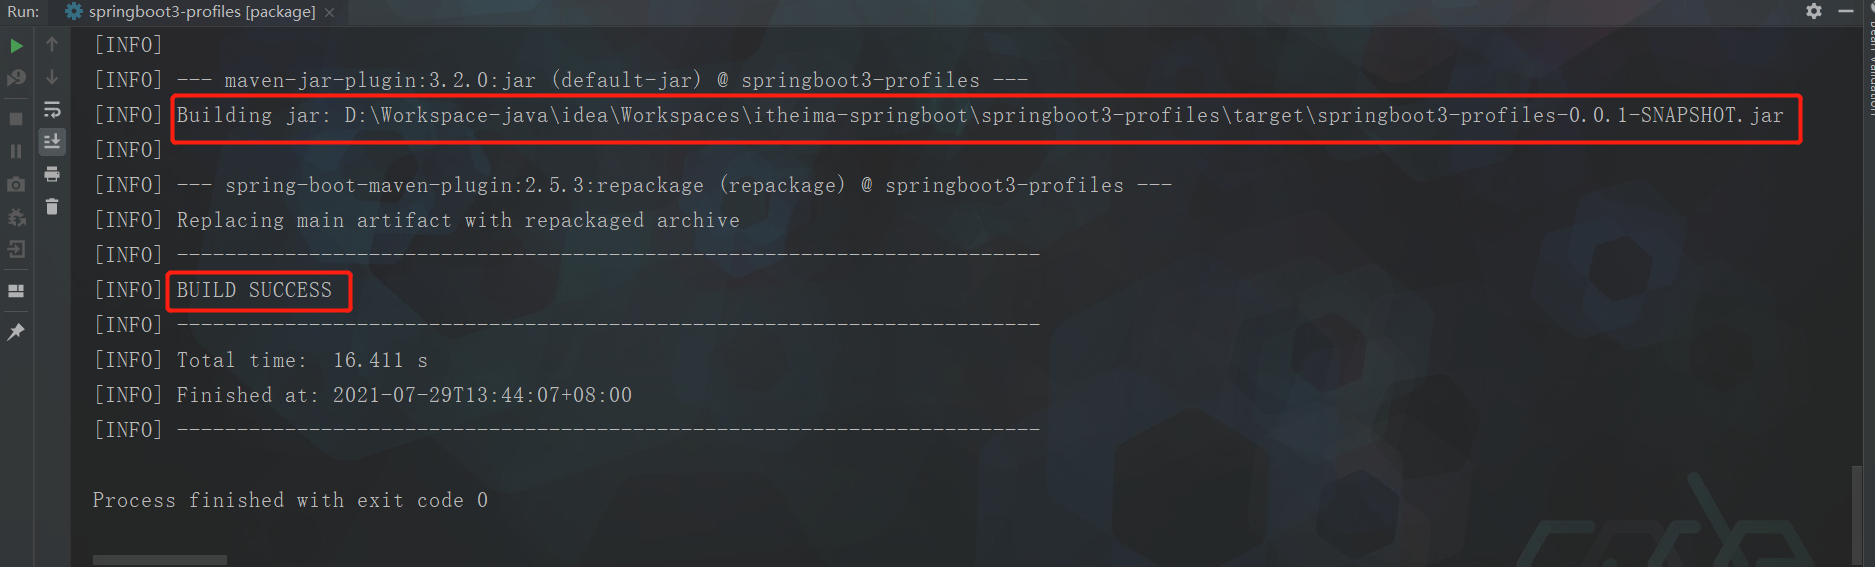Toggle pin tab in Run panel

[16, 332]
